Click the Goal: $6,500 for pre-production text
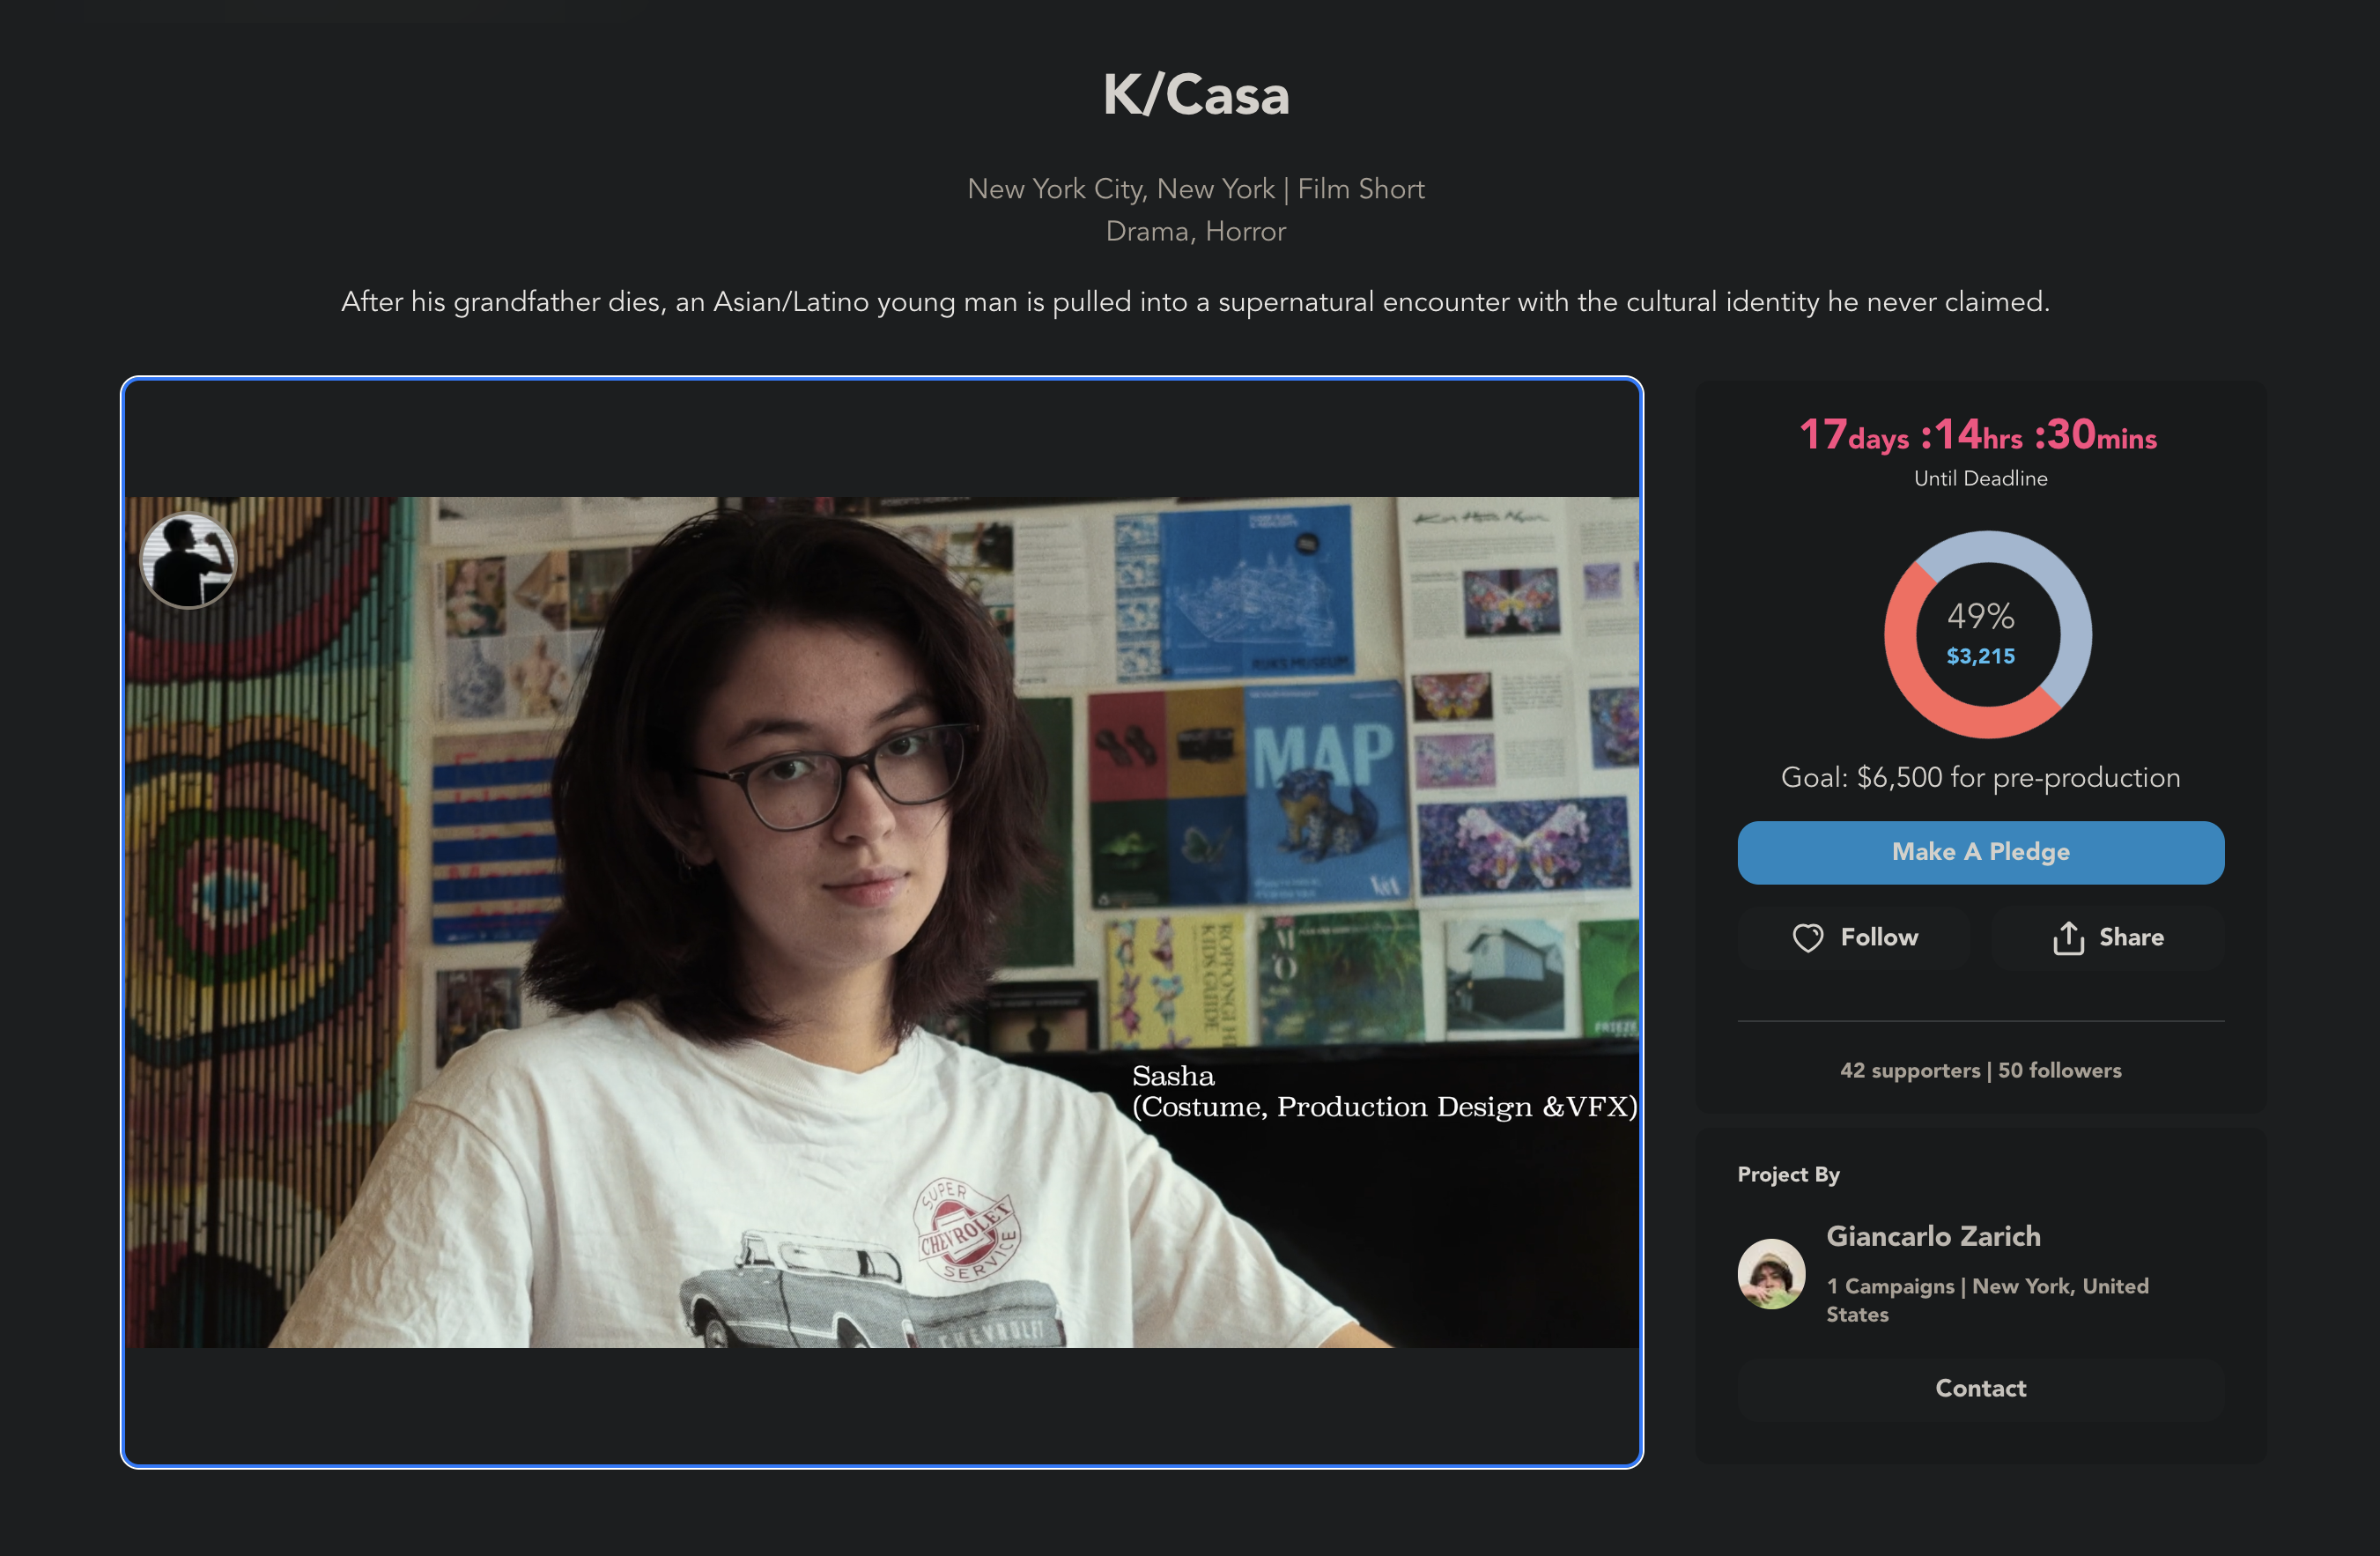The width and height of the screenshot is (2380, 1556). coord(1980,777)
